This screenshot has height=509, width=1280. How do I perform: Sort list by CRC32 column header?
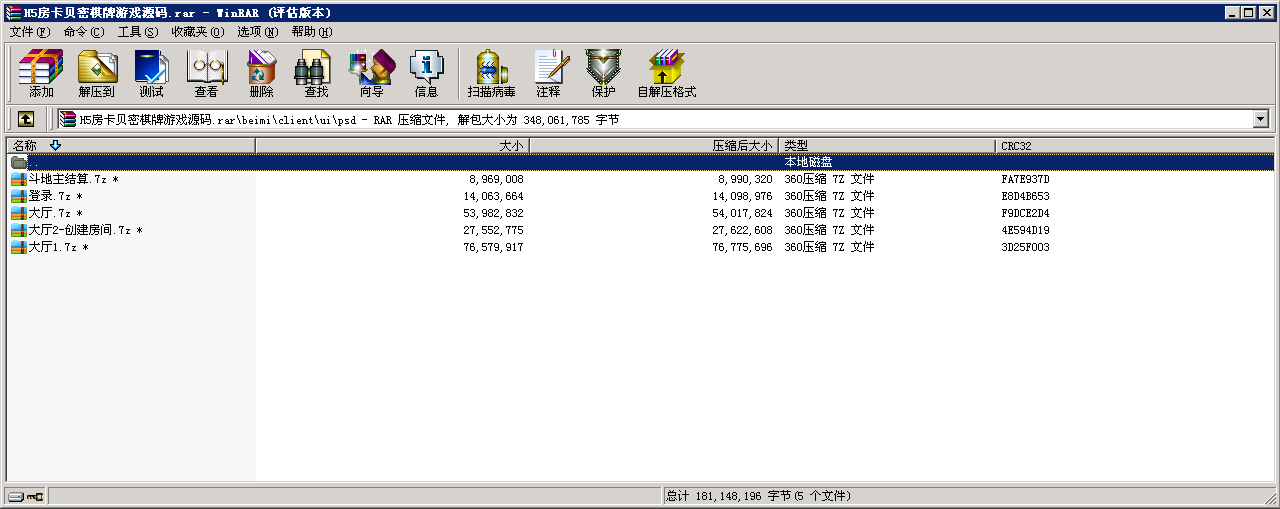[1017, 146]
